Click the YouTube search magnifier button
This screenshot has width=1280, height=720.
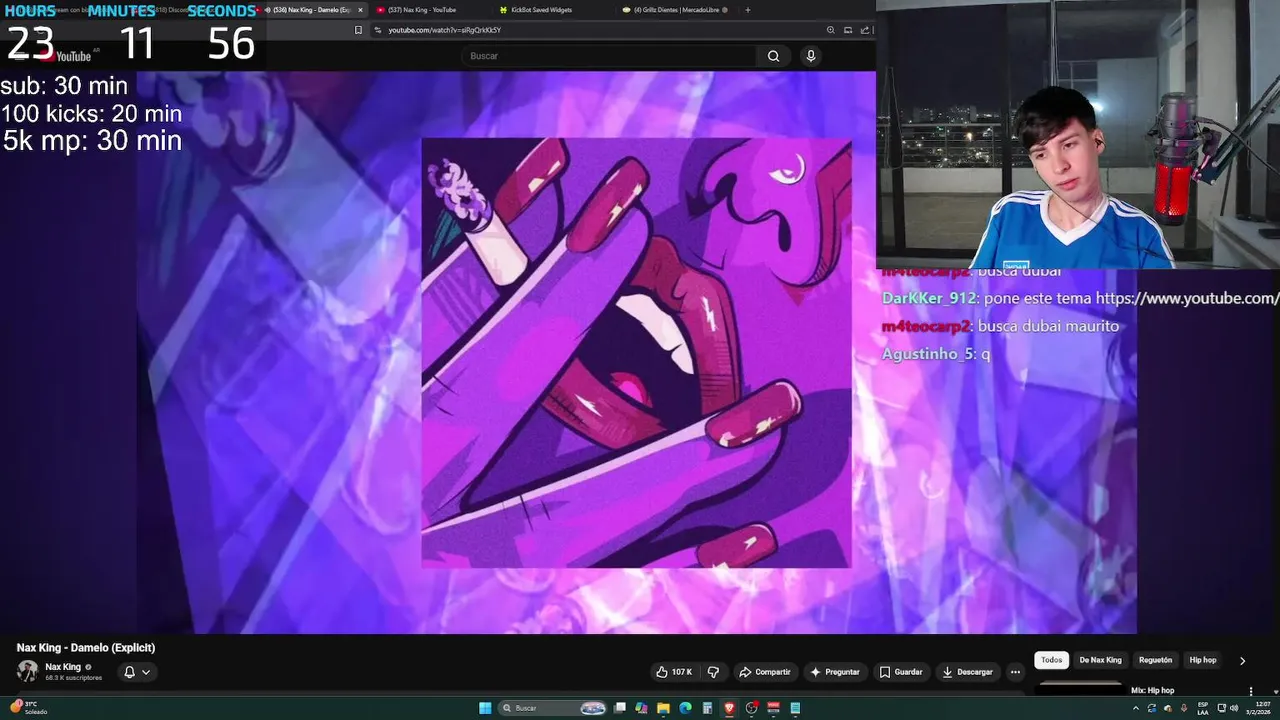773,56
